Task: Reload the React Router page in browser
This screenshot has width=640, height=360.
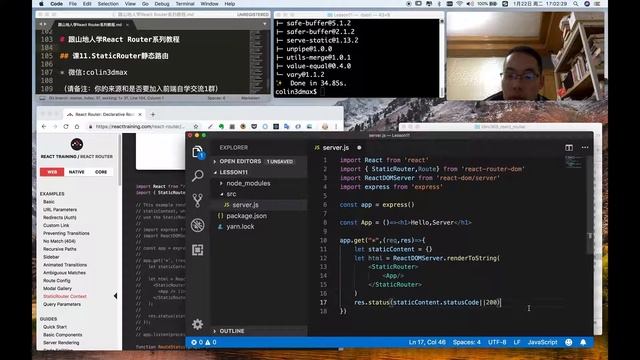Action: [x=66, y=127]
